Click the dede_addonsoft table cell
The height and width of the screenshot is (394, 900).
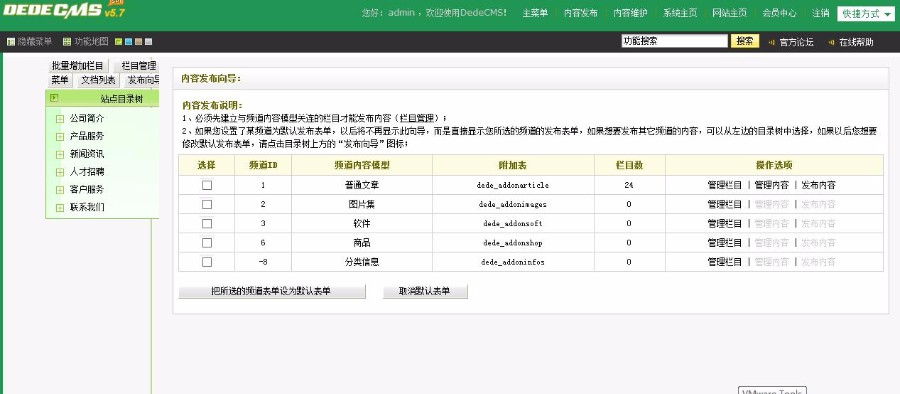[x=513, y=223]
